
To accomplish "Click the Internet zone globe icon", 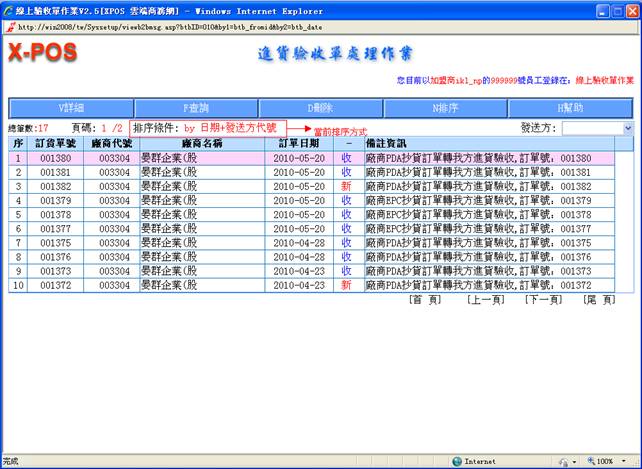I will click(457, 461).
